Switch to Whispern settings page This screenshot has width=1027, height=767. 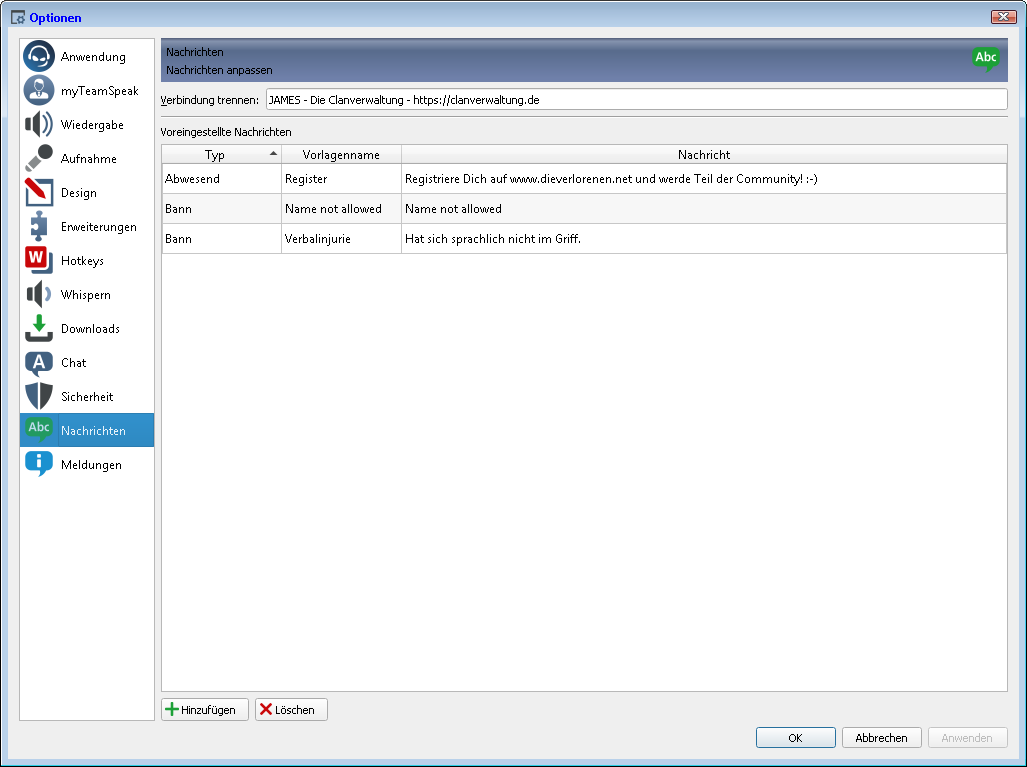coord(87,295)
